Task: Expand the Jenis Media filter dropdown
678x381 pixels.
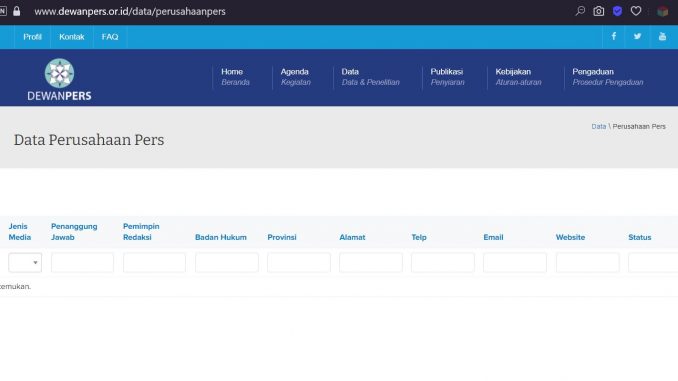Action: (25, 263)
